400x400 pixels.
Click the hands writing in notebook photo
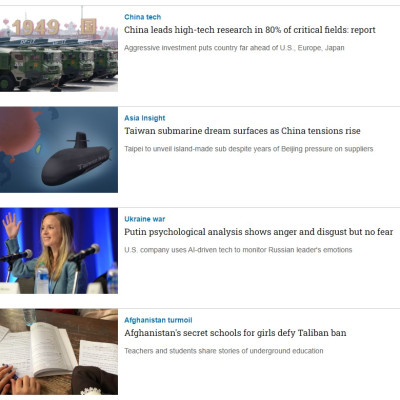[18, 381]
